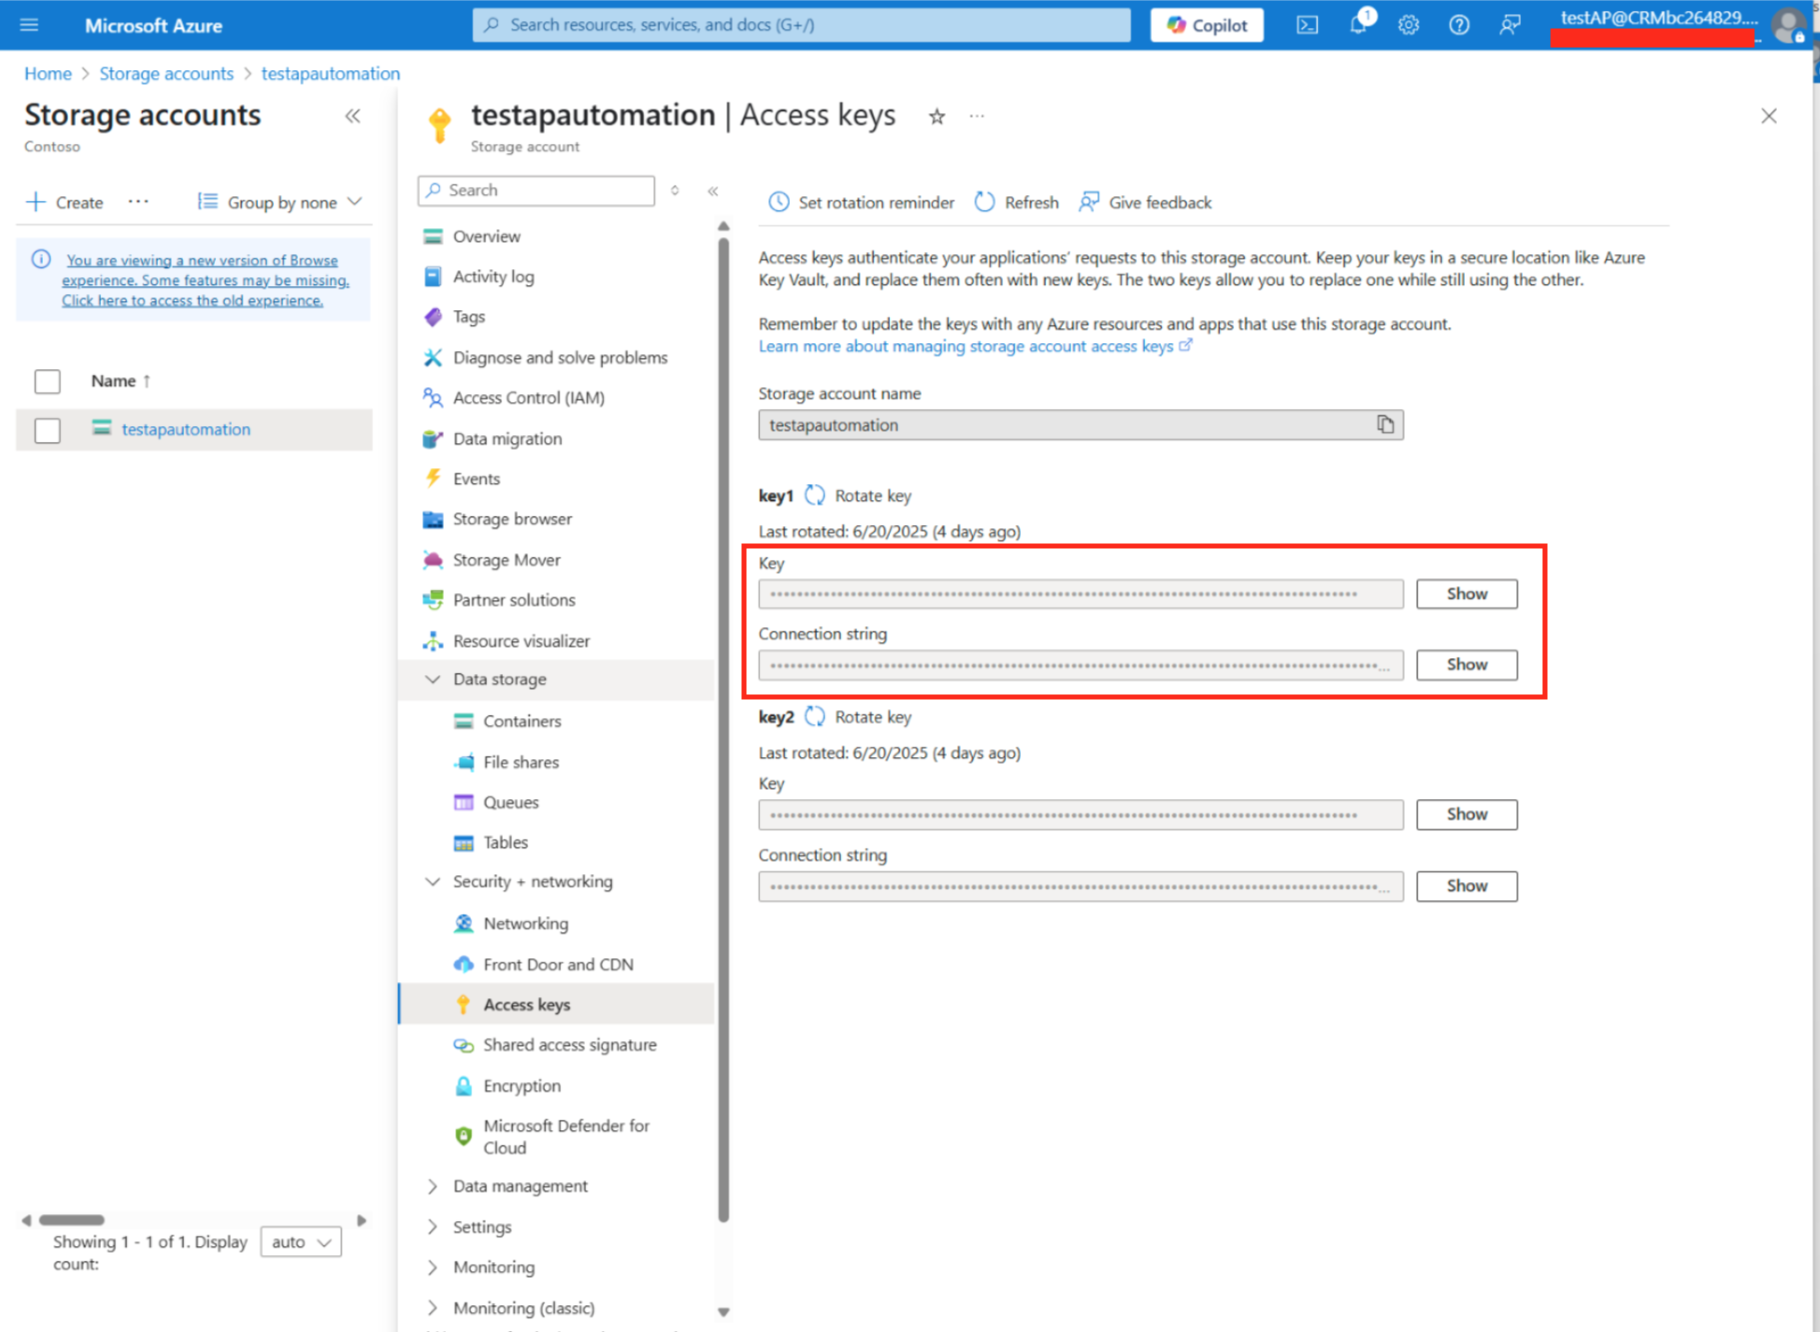1820x1332 pixels.
Task: Copy the storage account name
Action: (1385, 425)
